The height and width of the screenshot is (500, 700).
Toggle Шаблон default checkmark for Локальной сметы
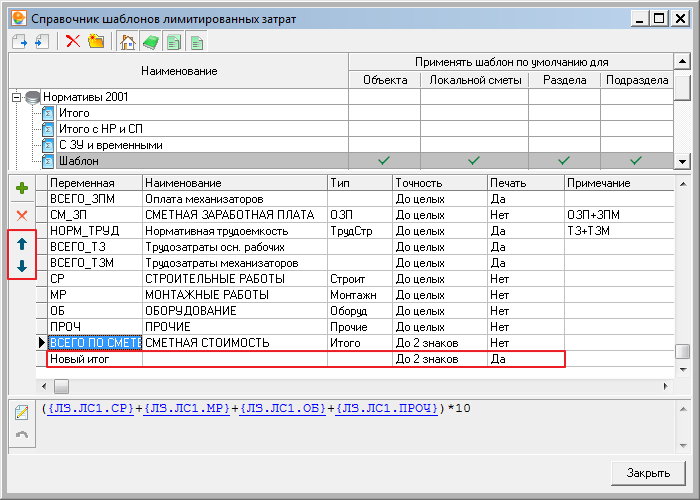474,160
